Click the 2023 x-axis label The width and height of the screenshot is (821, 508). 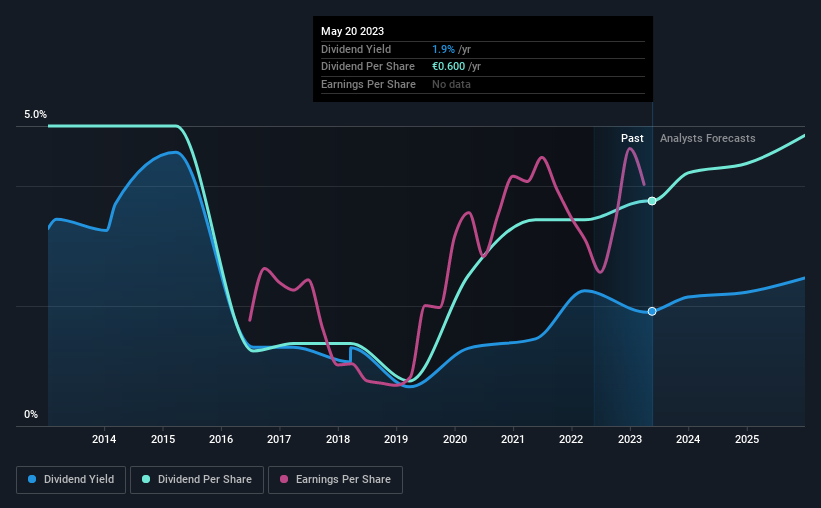[630, 439]
